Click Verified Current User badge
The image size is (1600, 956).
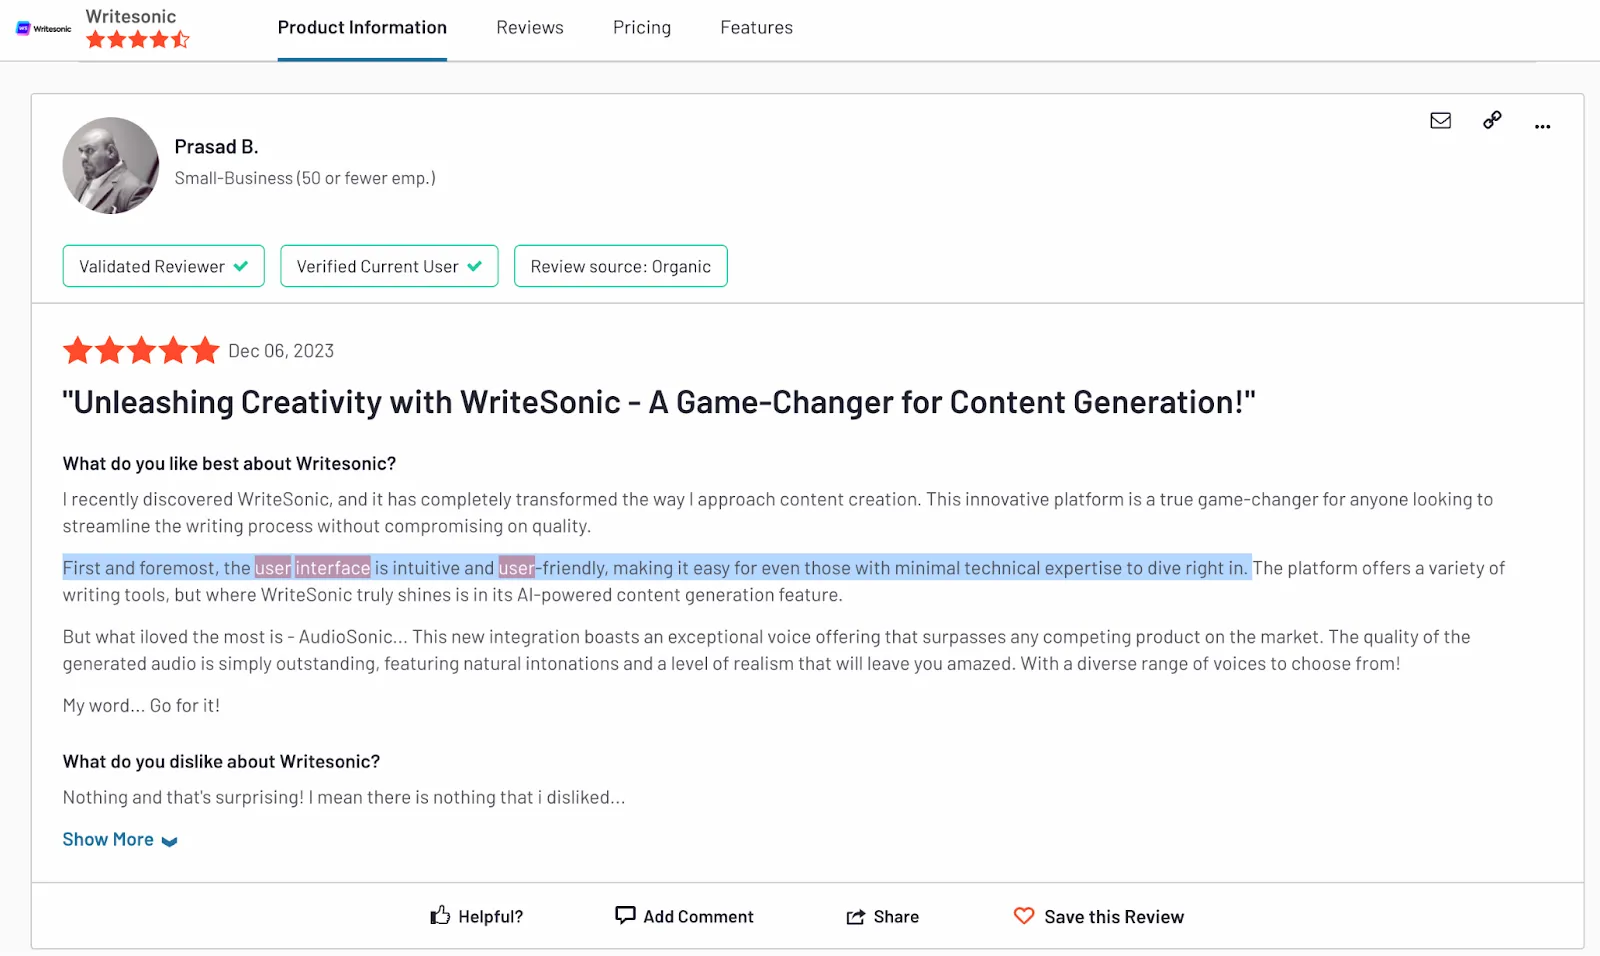389,266
